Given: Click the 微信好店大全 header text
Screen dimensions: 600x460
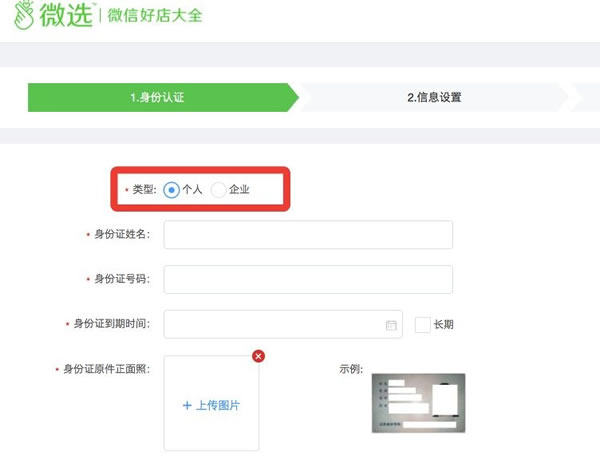Looking at the screenshot, I should [x=155, y=15].
